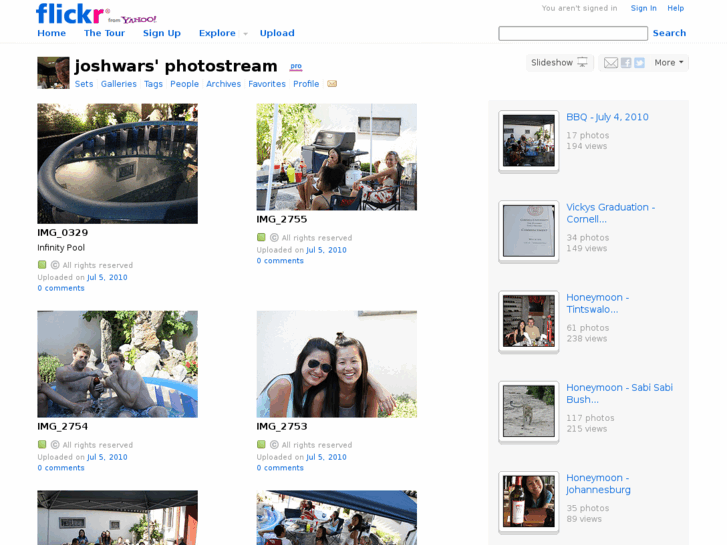Click copyright icon under IMG_2753
Viewport: 727px width, 545px height.
pos(274,444)
